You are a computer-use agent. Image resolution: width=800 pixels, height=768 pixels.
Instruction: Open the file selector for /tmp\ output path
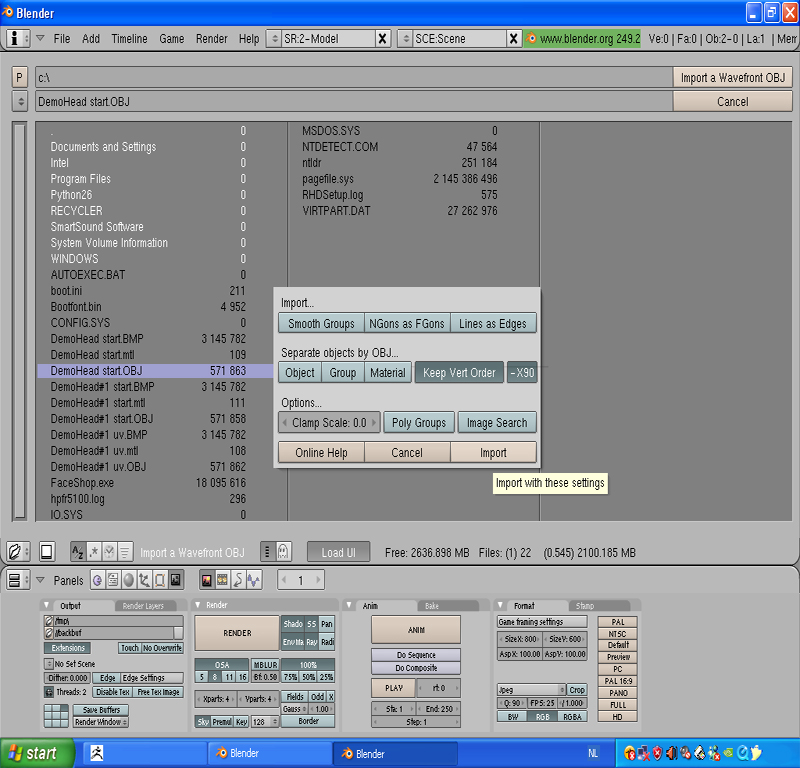[49, 621]
